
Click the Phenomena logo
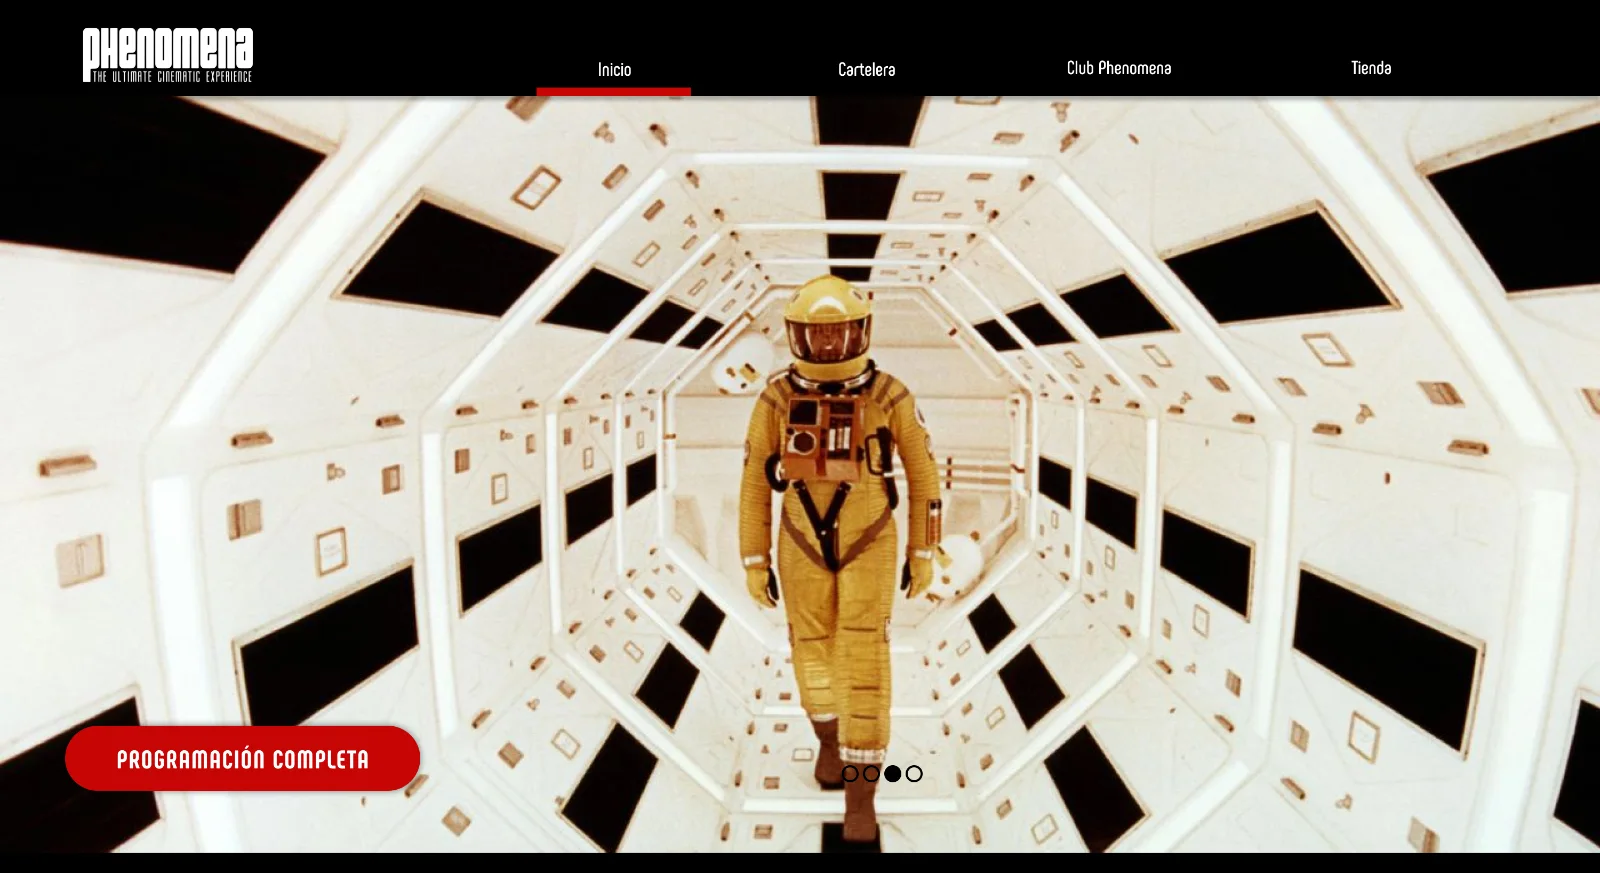(x=168, y=55)
